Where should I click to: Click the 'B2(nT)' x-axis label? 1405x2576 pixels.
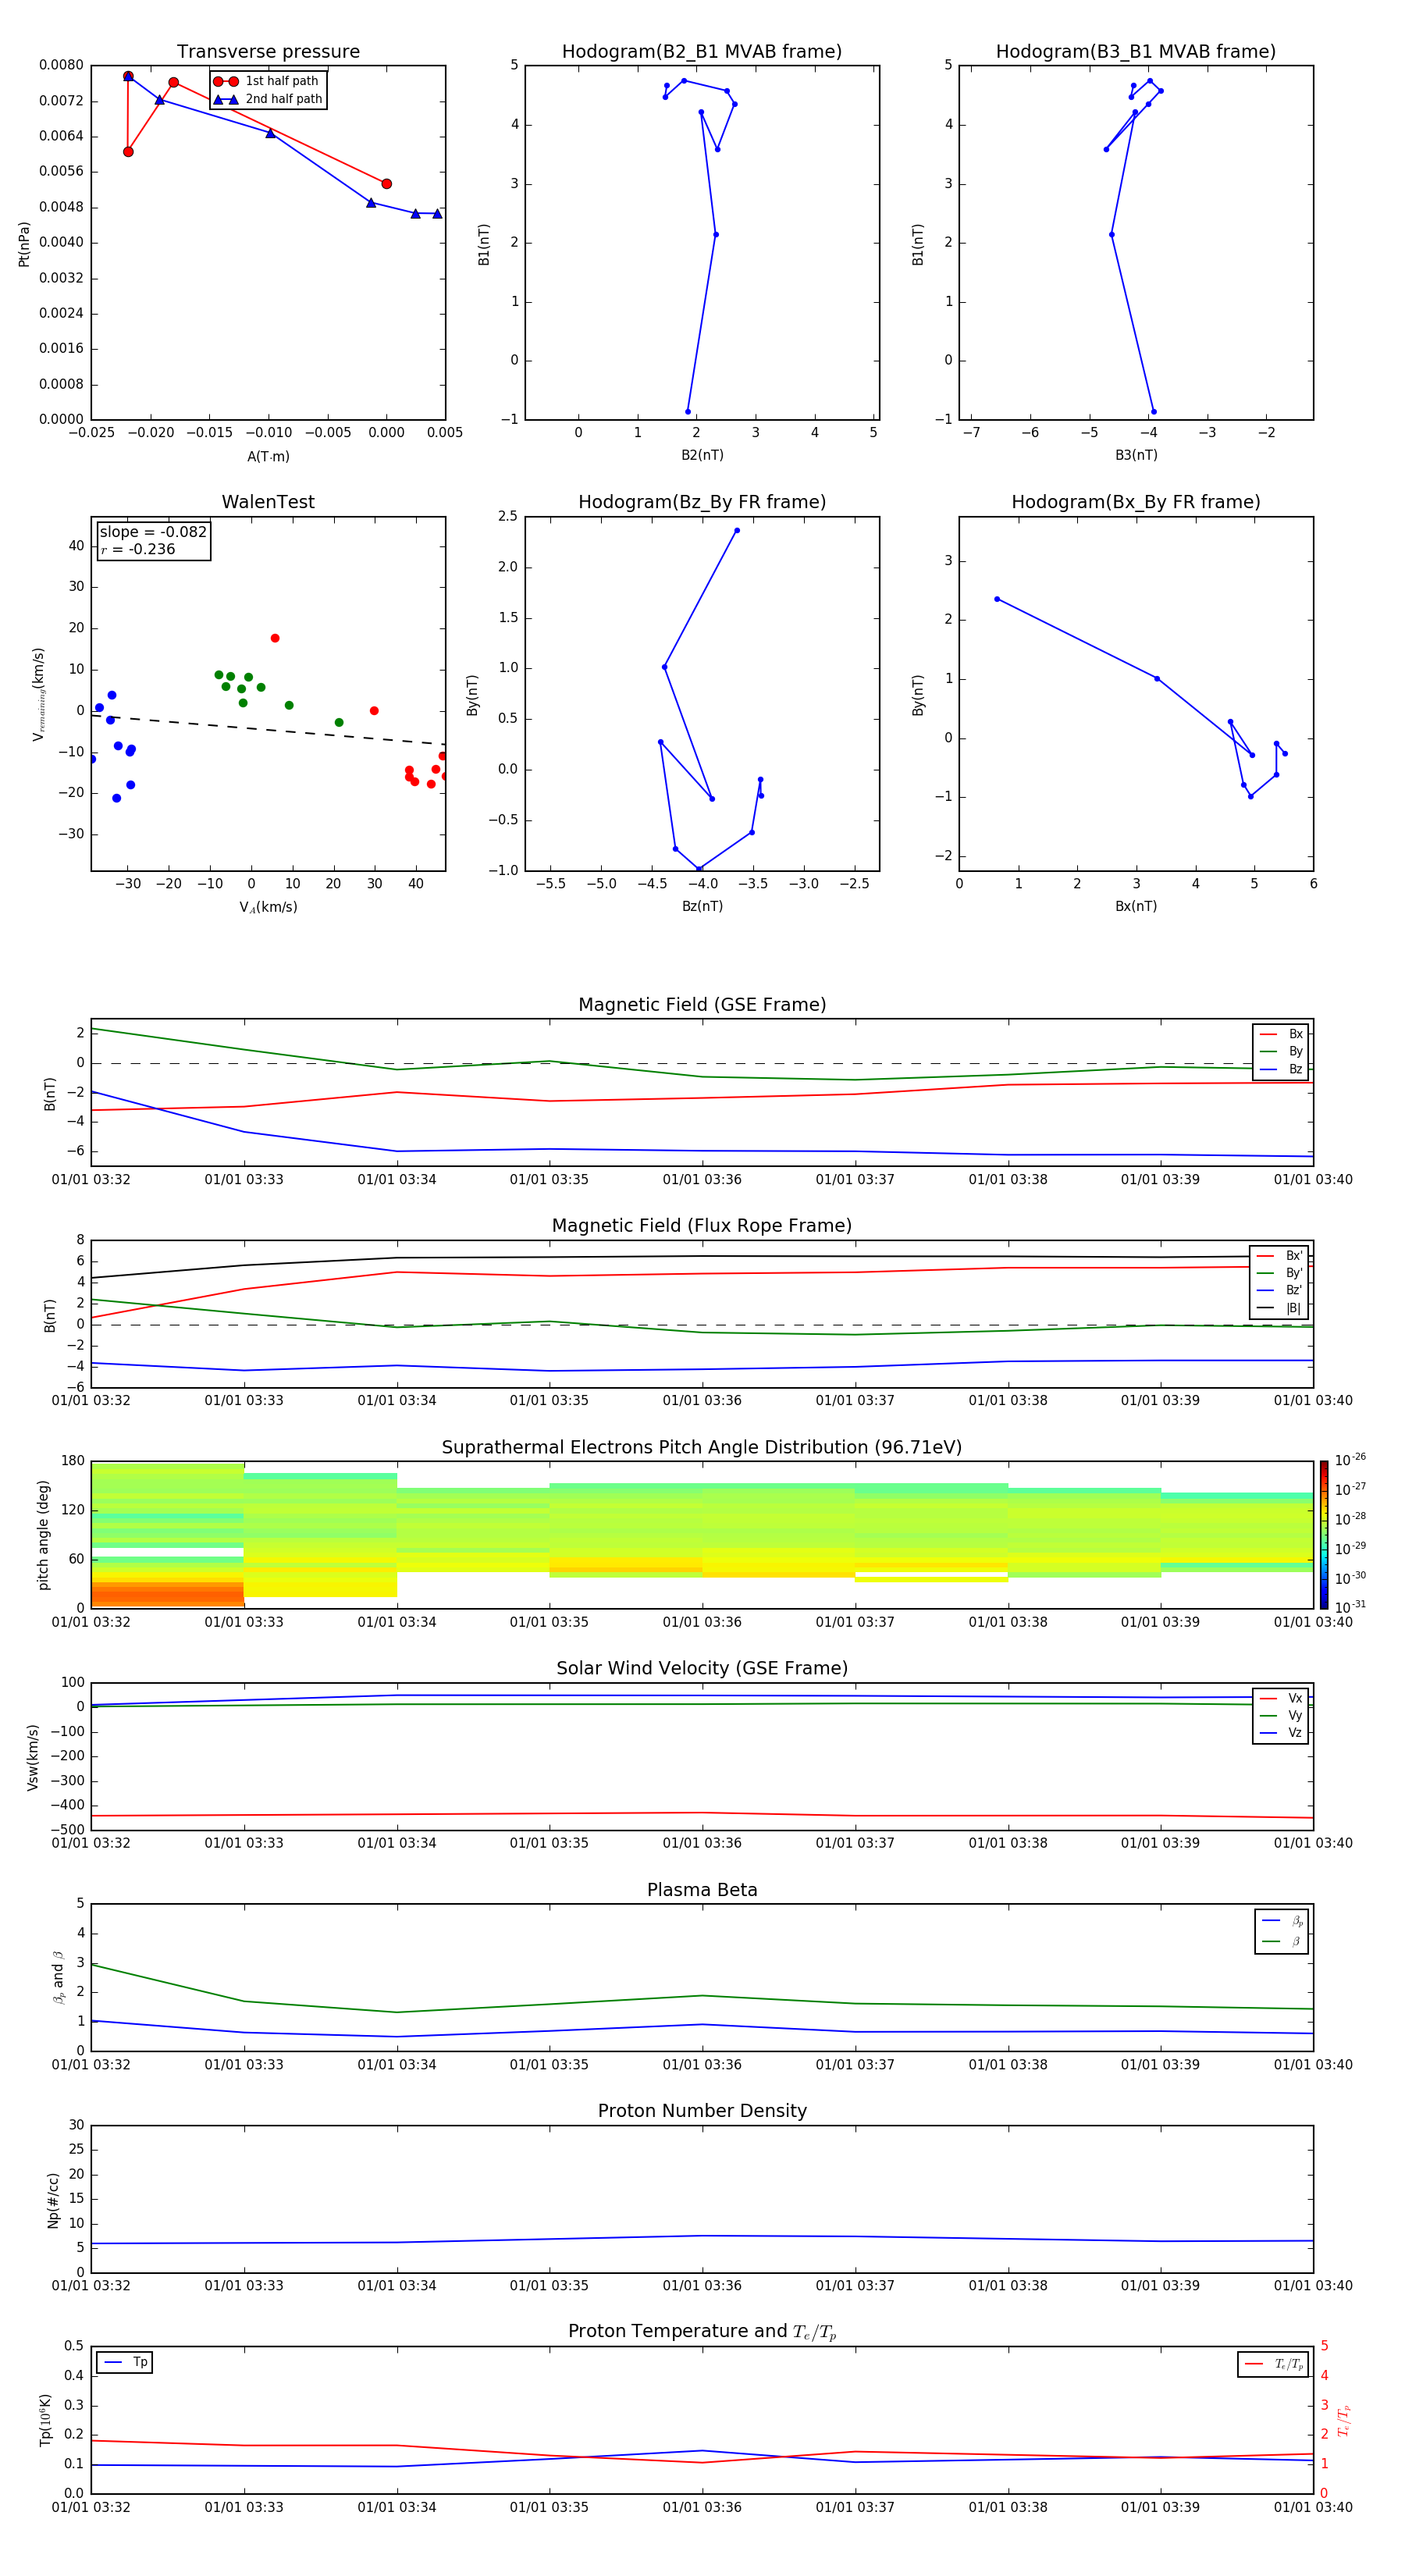click(702, 455)
